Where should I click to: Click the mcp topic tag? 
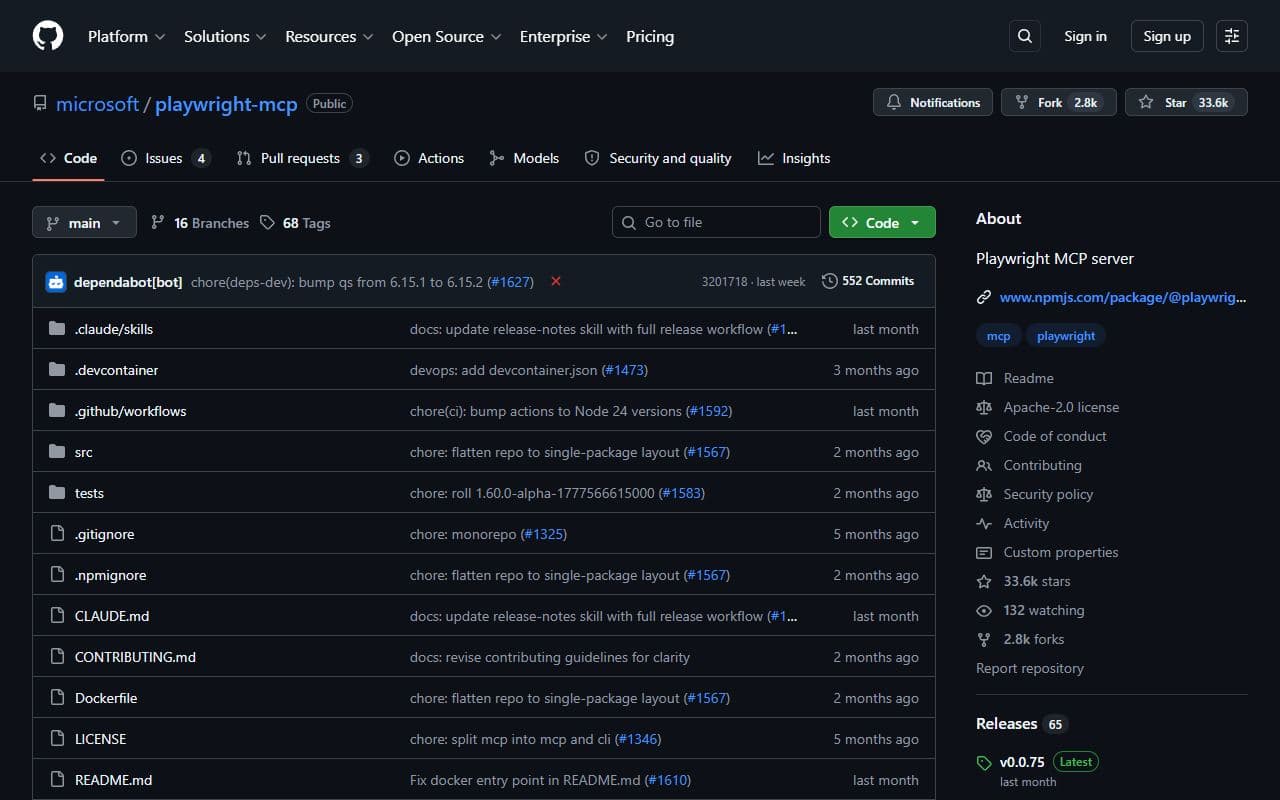click(x=998, y=336)
